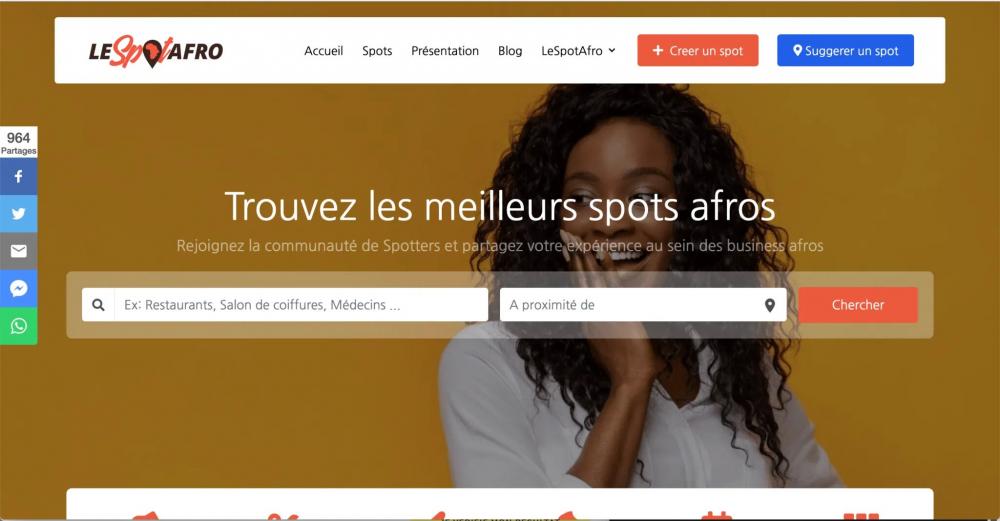Click the Trouvez les meilleurs spots afros heading

(500, 207)
